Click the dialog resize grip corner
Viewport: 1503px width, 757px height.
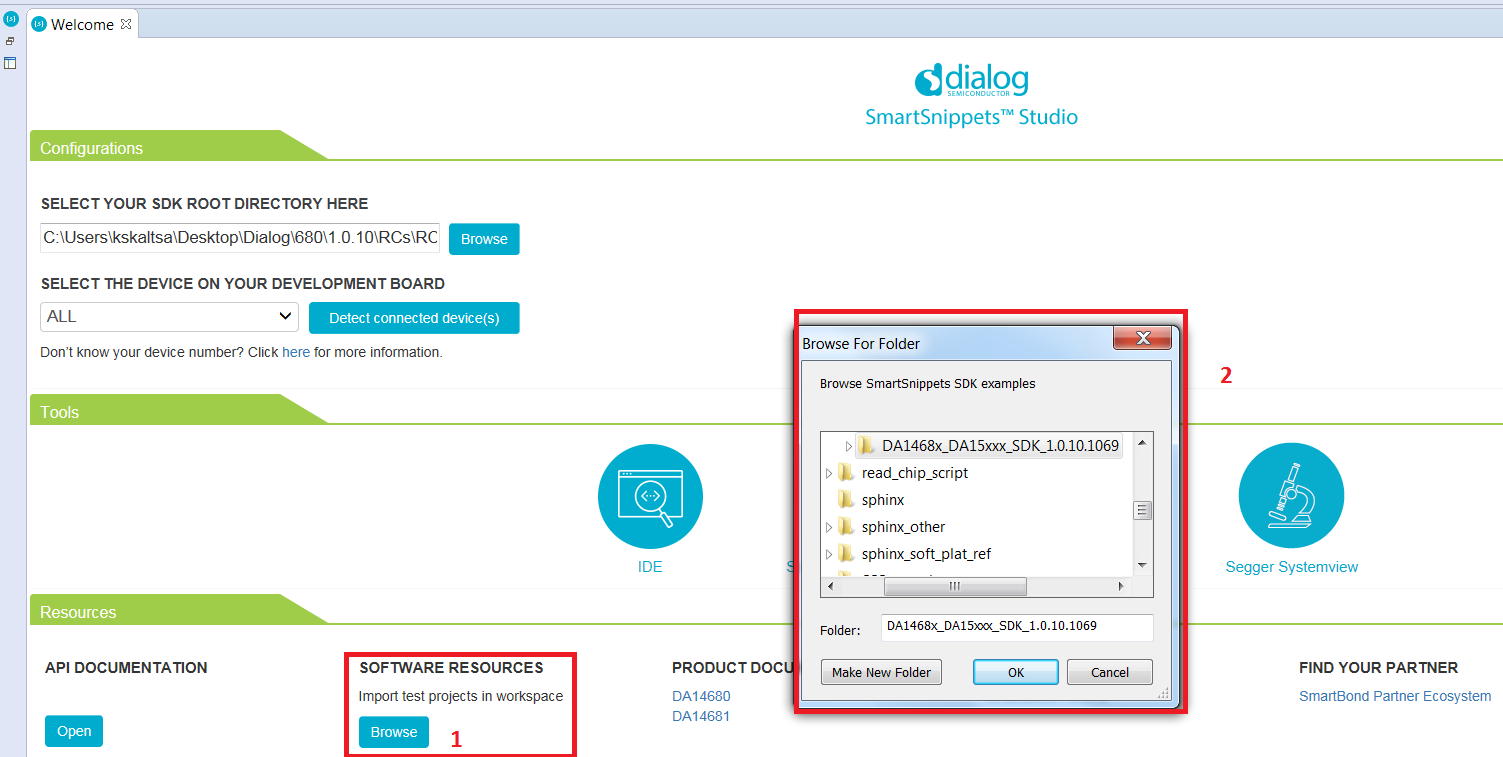[x=1163, y=692]
